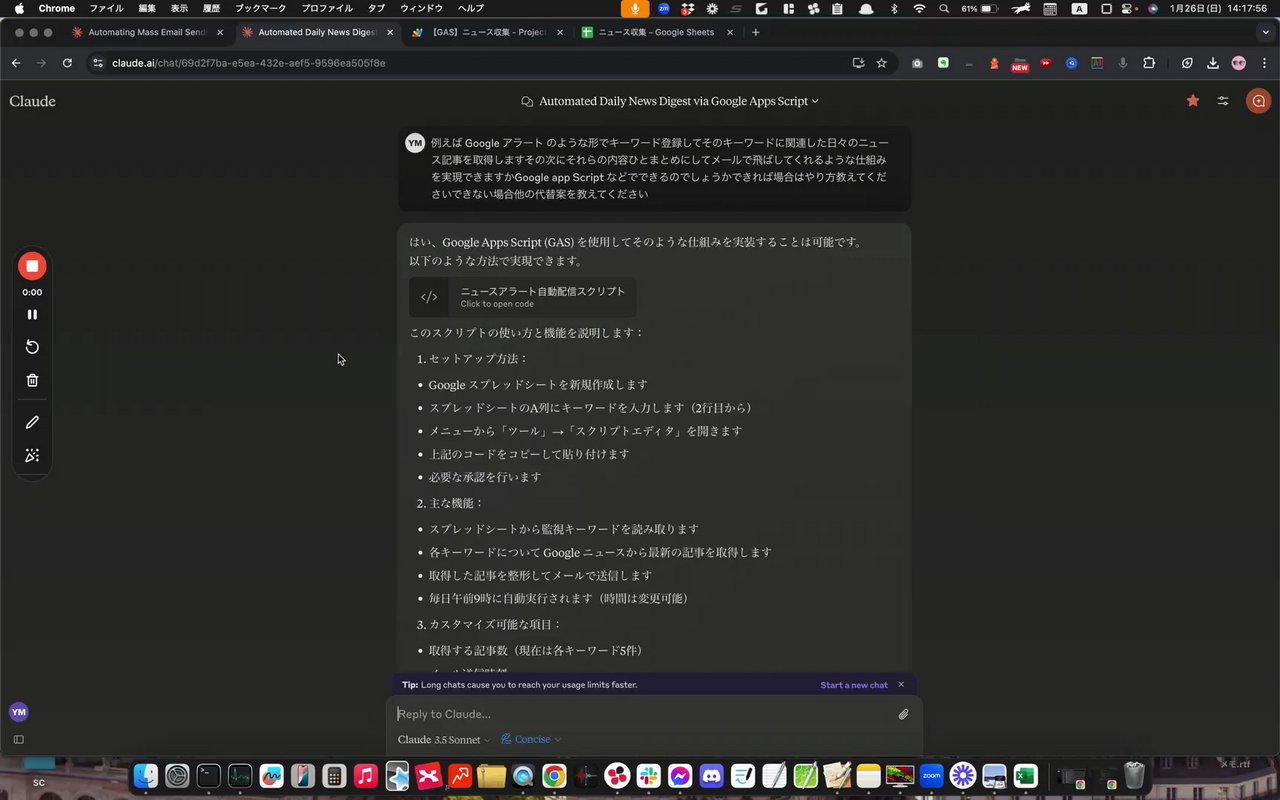Open the Chrome extensions puzzle icon

point(1148,63)
